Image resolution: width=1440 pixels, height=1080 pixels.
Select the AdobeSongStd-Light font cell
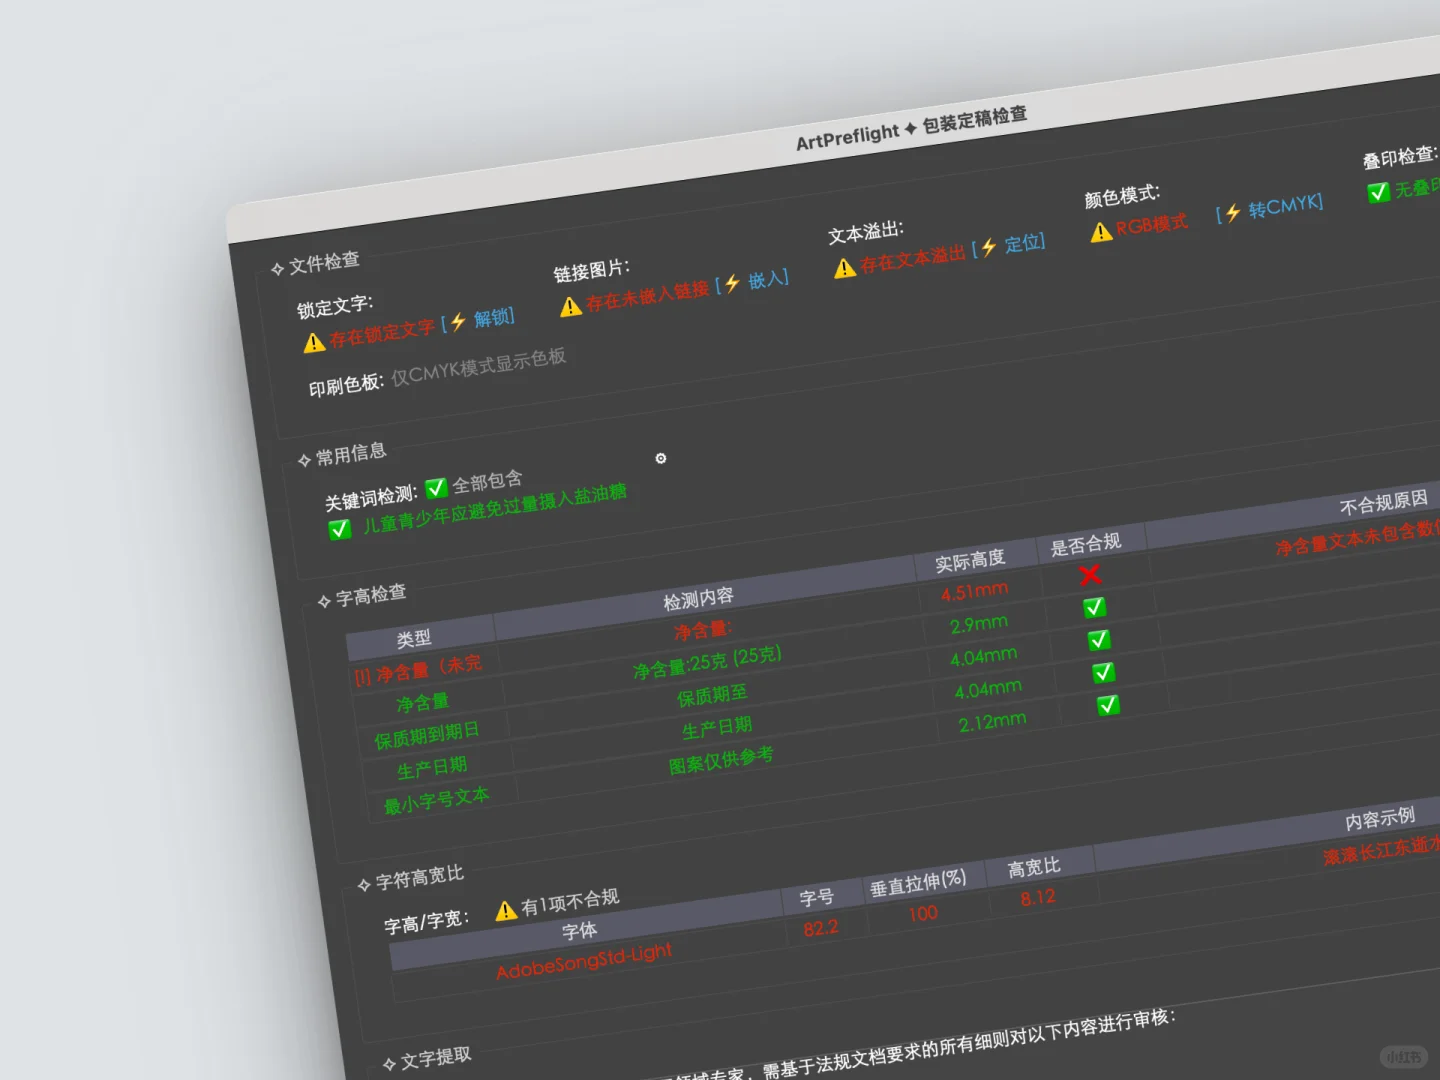click(x=584, y=962)
